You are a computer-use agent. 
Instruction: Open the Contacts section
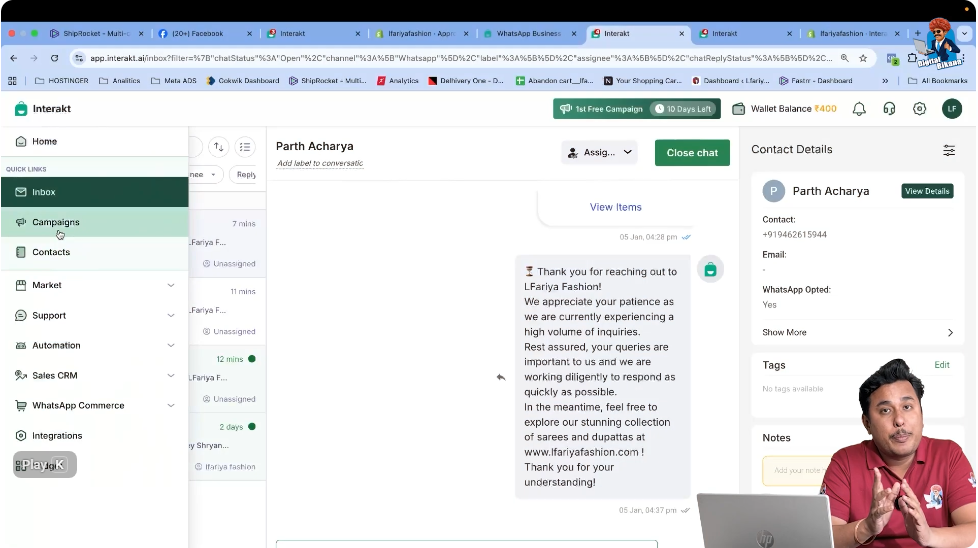(x=94, y=252)
